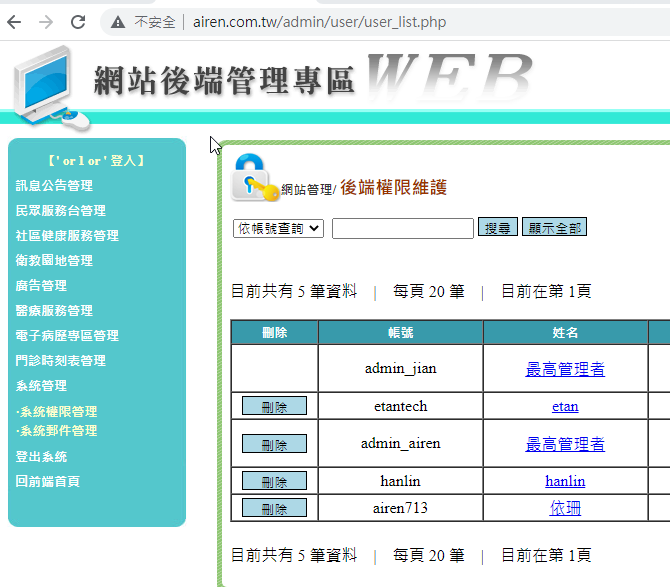Viewport: 670px width, 587px height.
Task: Open 廣告管理 in the sidebar
Action: click(x=41, y=285)
